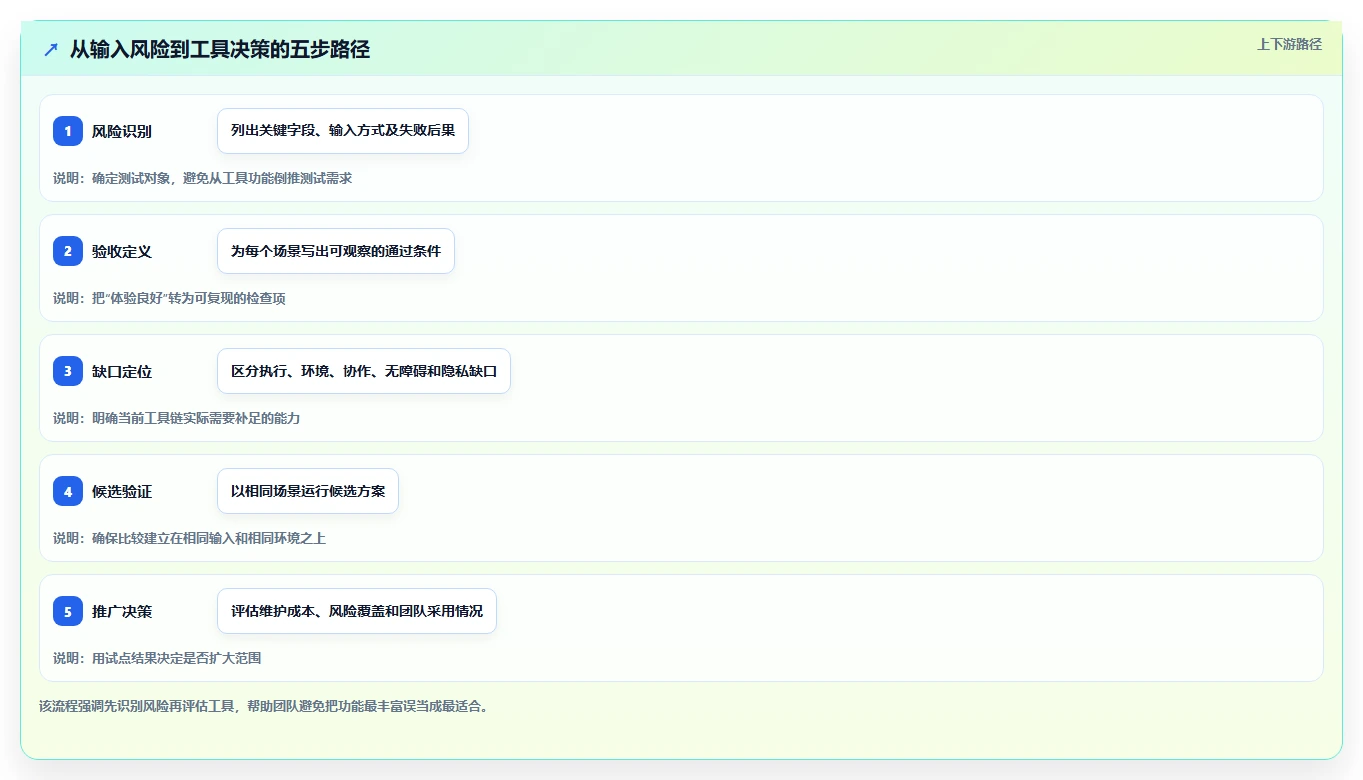Click the 验收定义 step label
The width and height of the screenshot is (1363, 780).
click(x=122, y=251)
